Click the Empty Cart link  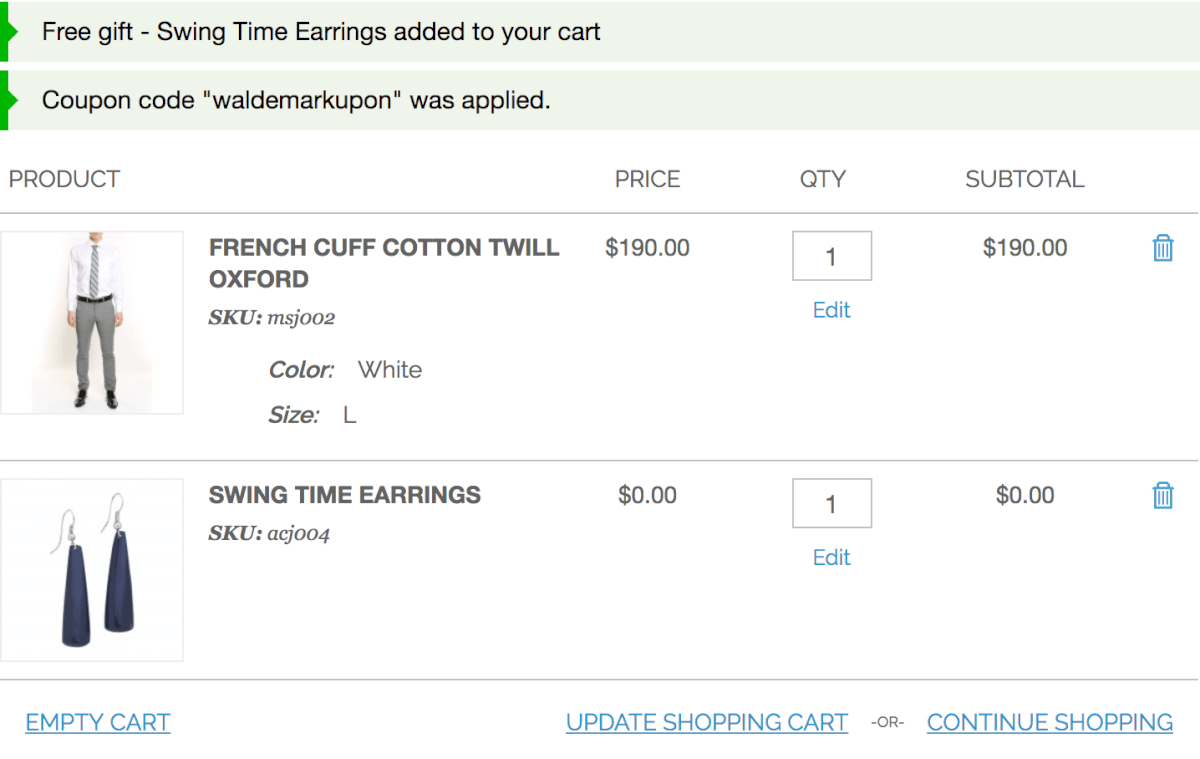tap(98, 722)
